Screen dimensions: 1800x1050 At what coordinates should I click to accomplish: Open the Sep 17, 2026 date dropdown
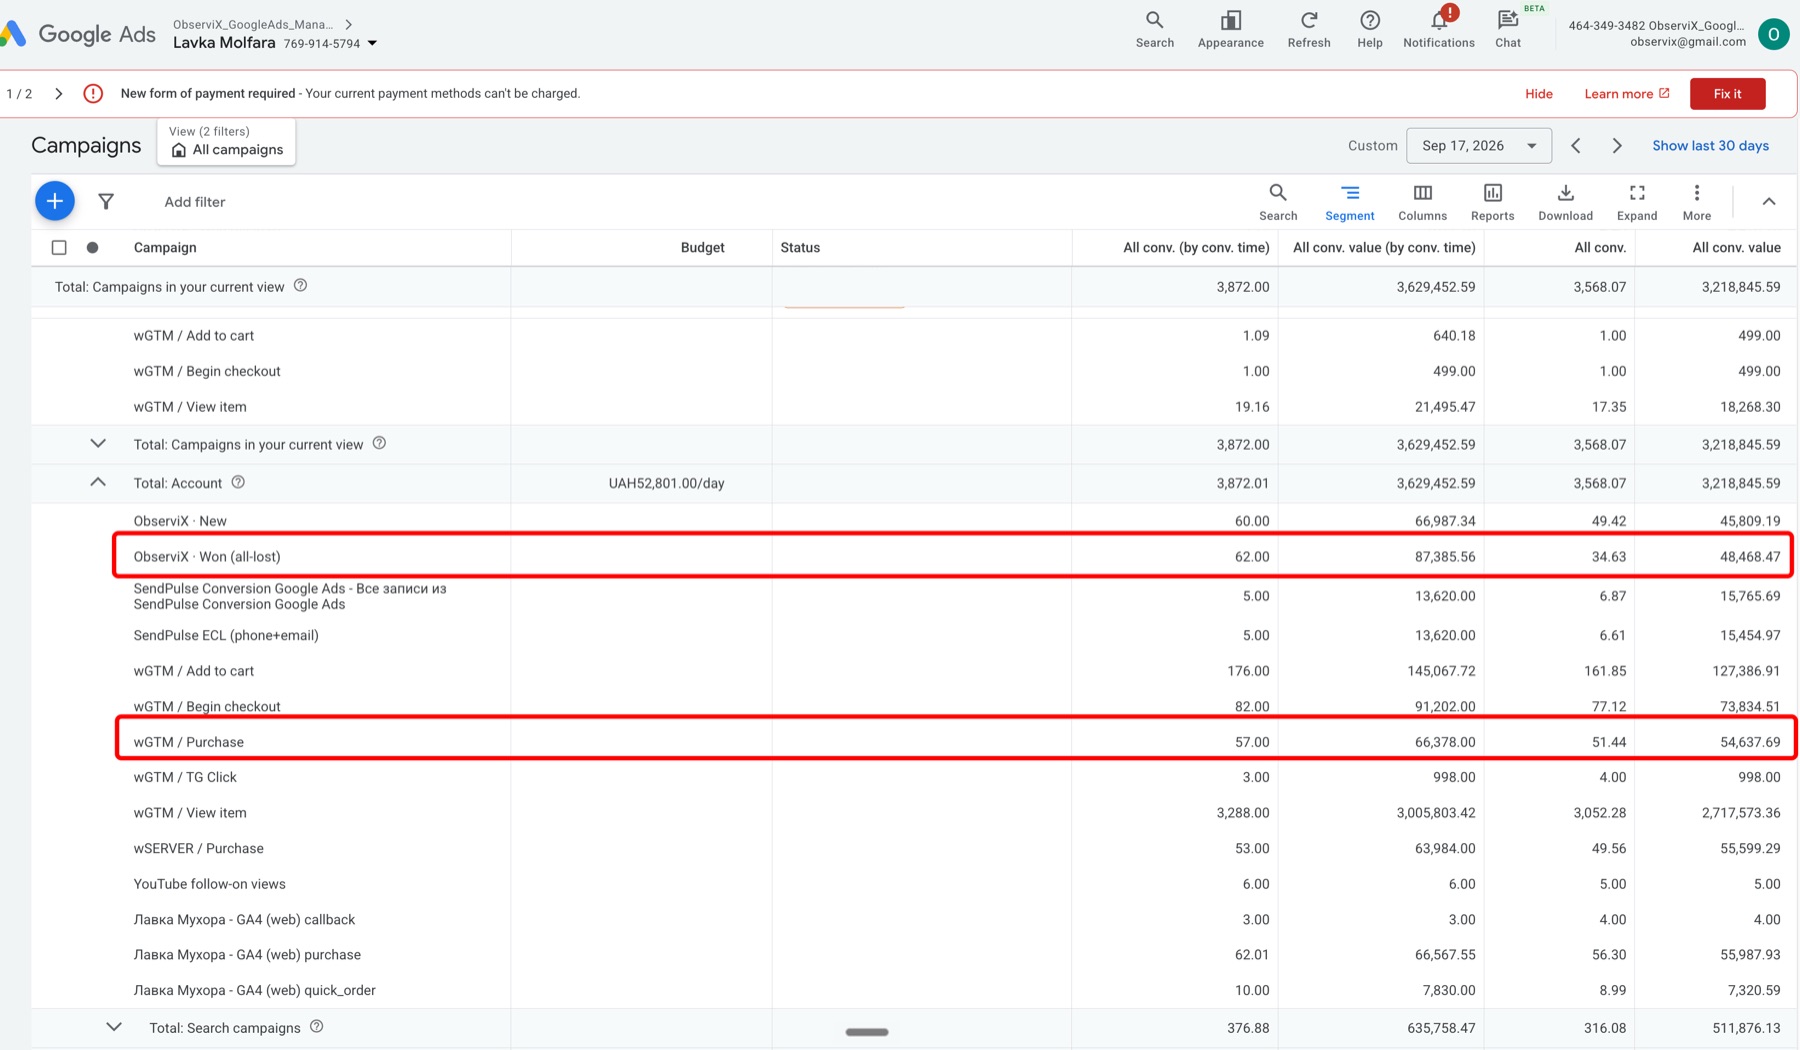click(1478, 145)
